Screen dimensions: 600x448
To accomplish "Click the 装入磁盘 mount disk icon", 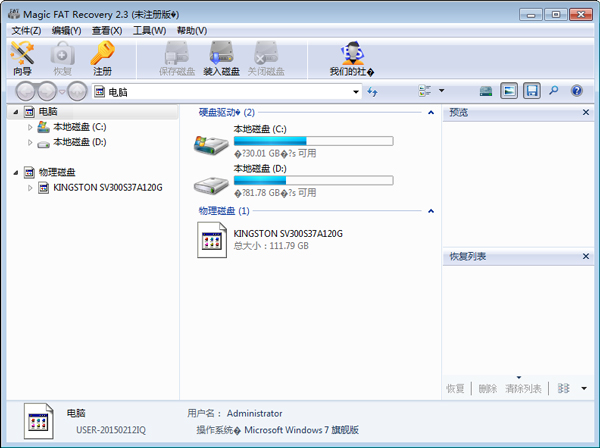I will pyautogui.click(x=221, y=59).
